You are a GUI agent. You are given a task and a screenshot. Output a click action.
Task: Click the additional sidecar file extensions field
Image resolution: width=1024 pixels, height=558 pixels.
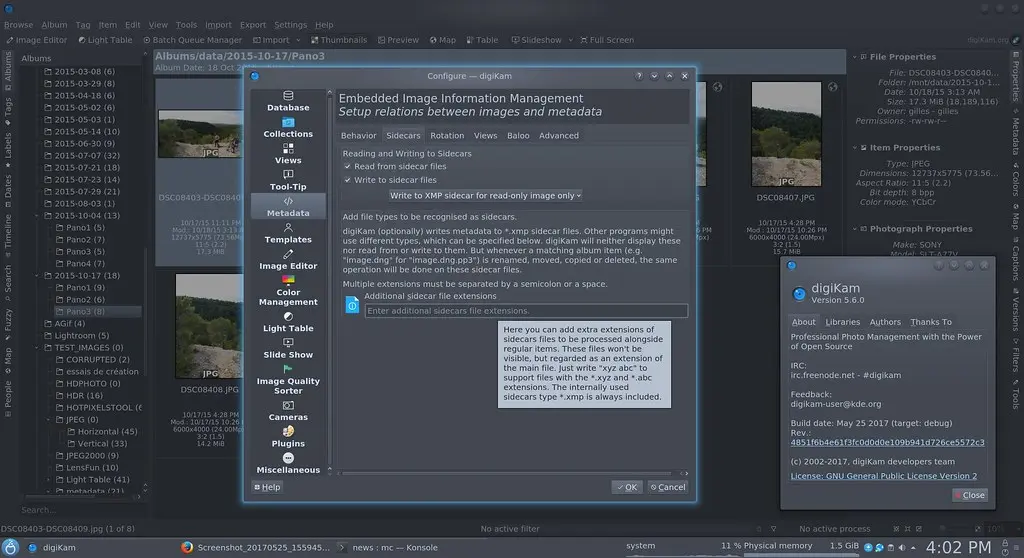(526, 311)
